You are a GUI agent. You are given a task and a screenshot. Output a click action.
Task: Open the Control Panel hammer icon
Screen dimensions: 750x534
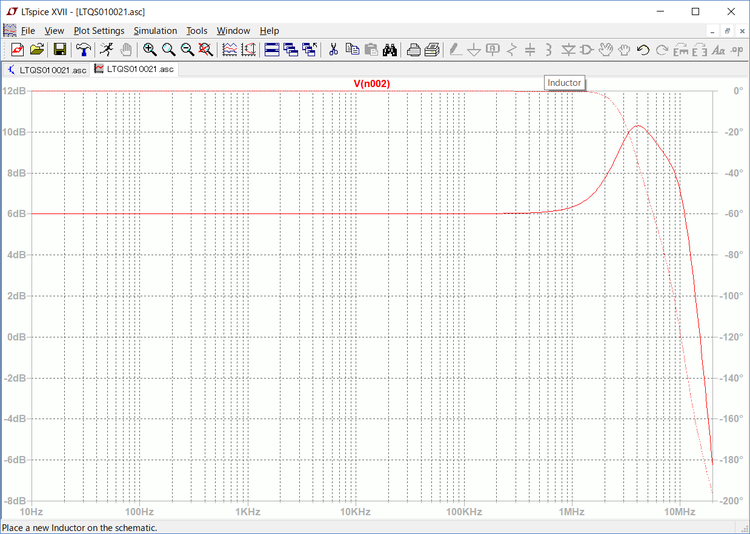pos(83,49)
